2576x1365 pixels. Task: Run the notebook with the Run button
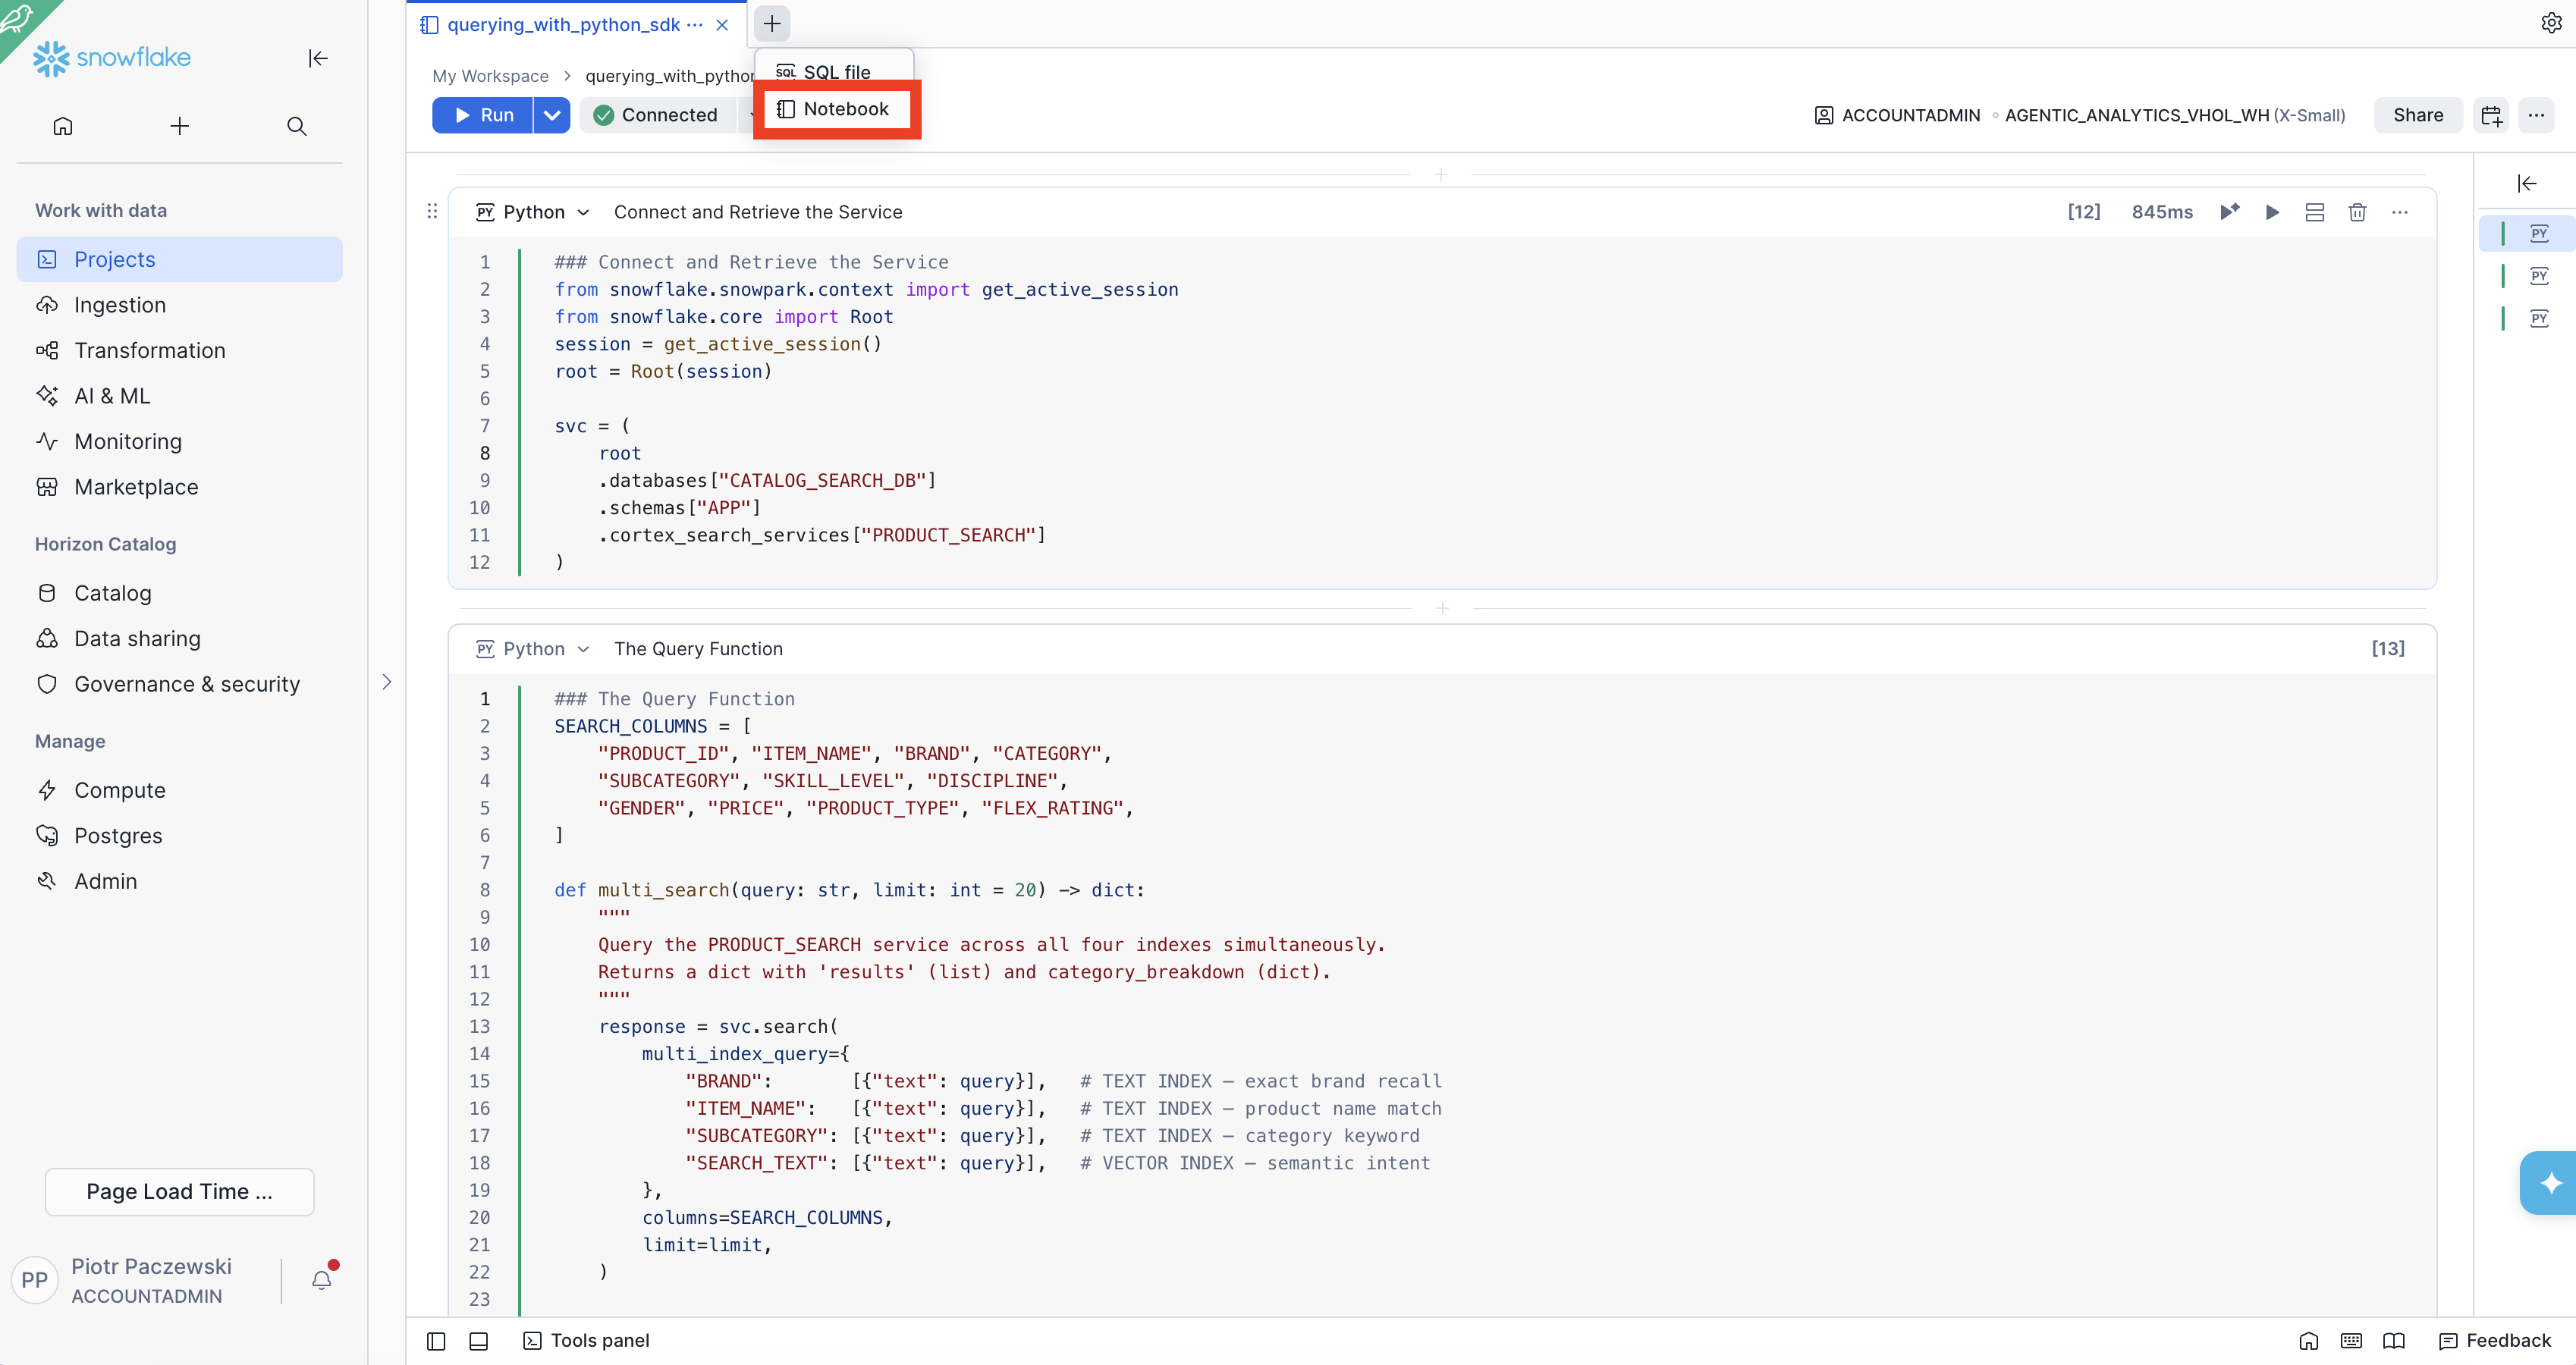tap(483, 115)
